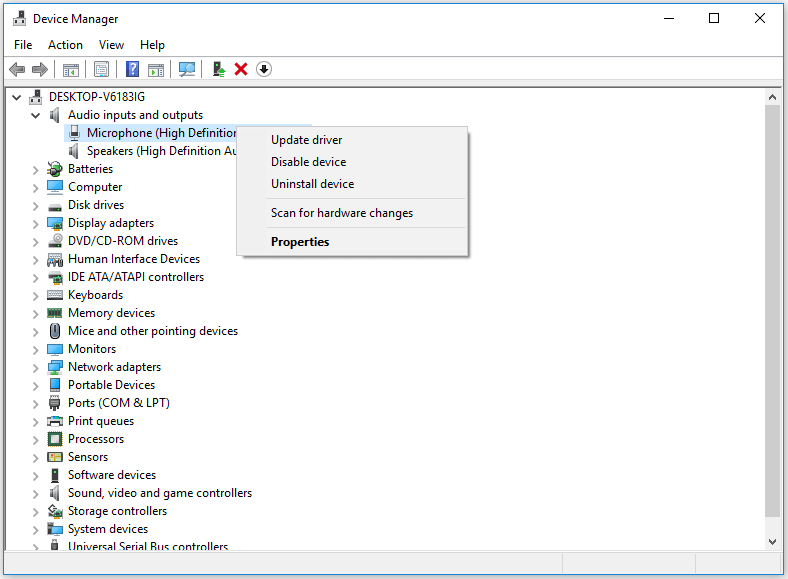Expand the IDE ATA/ATAPI controllers arrow
Viewport: 788px width, 579px height.
click(x=35, y=278)
